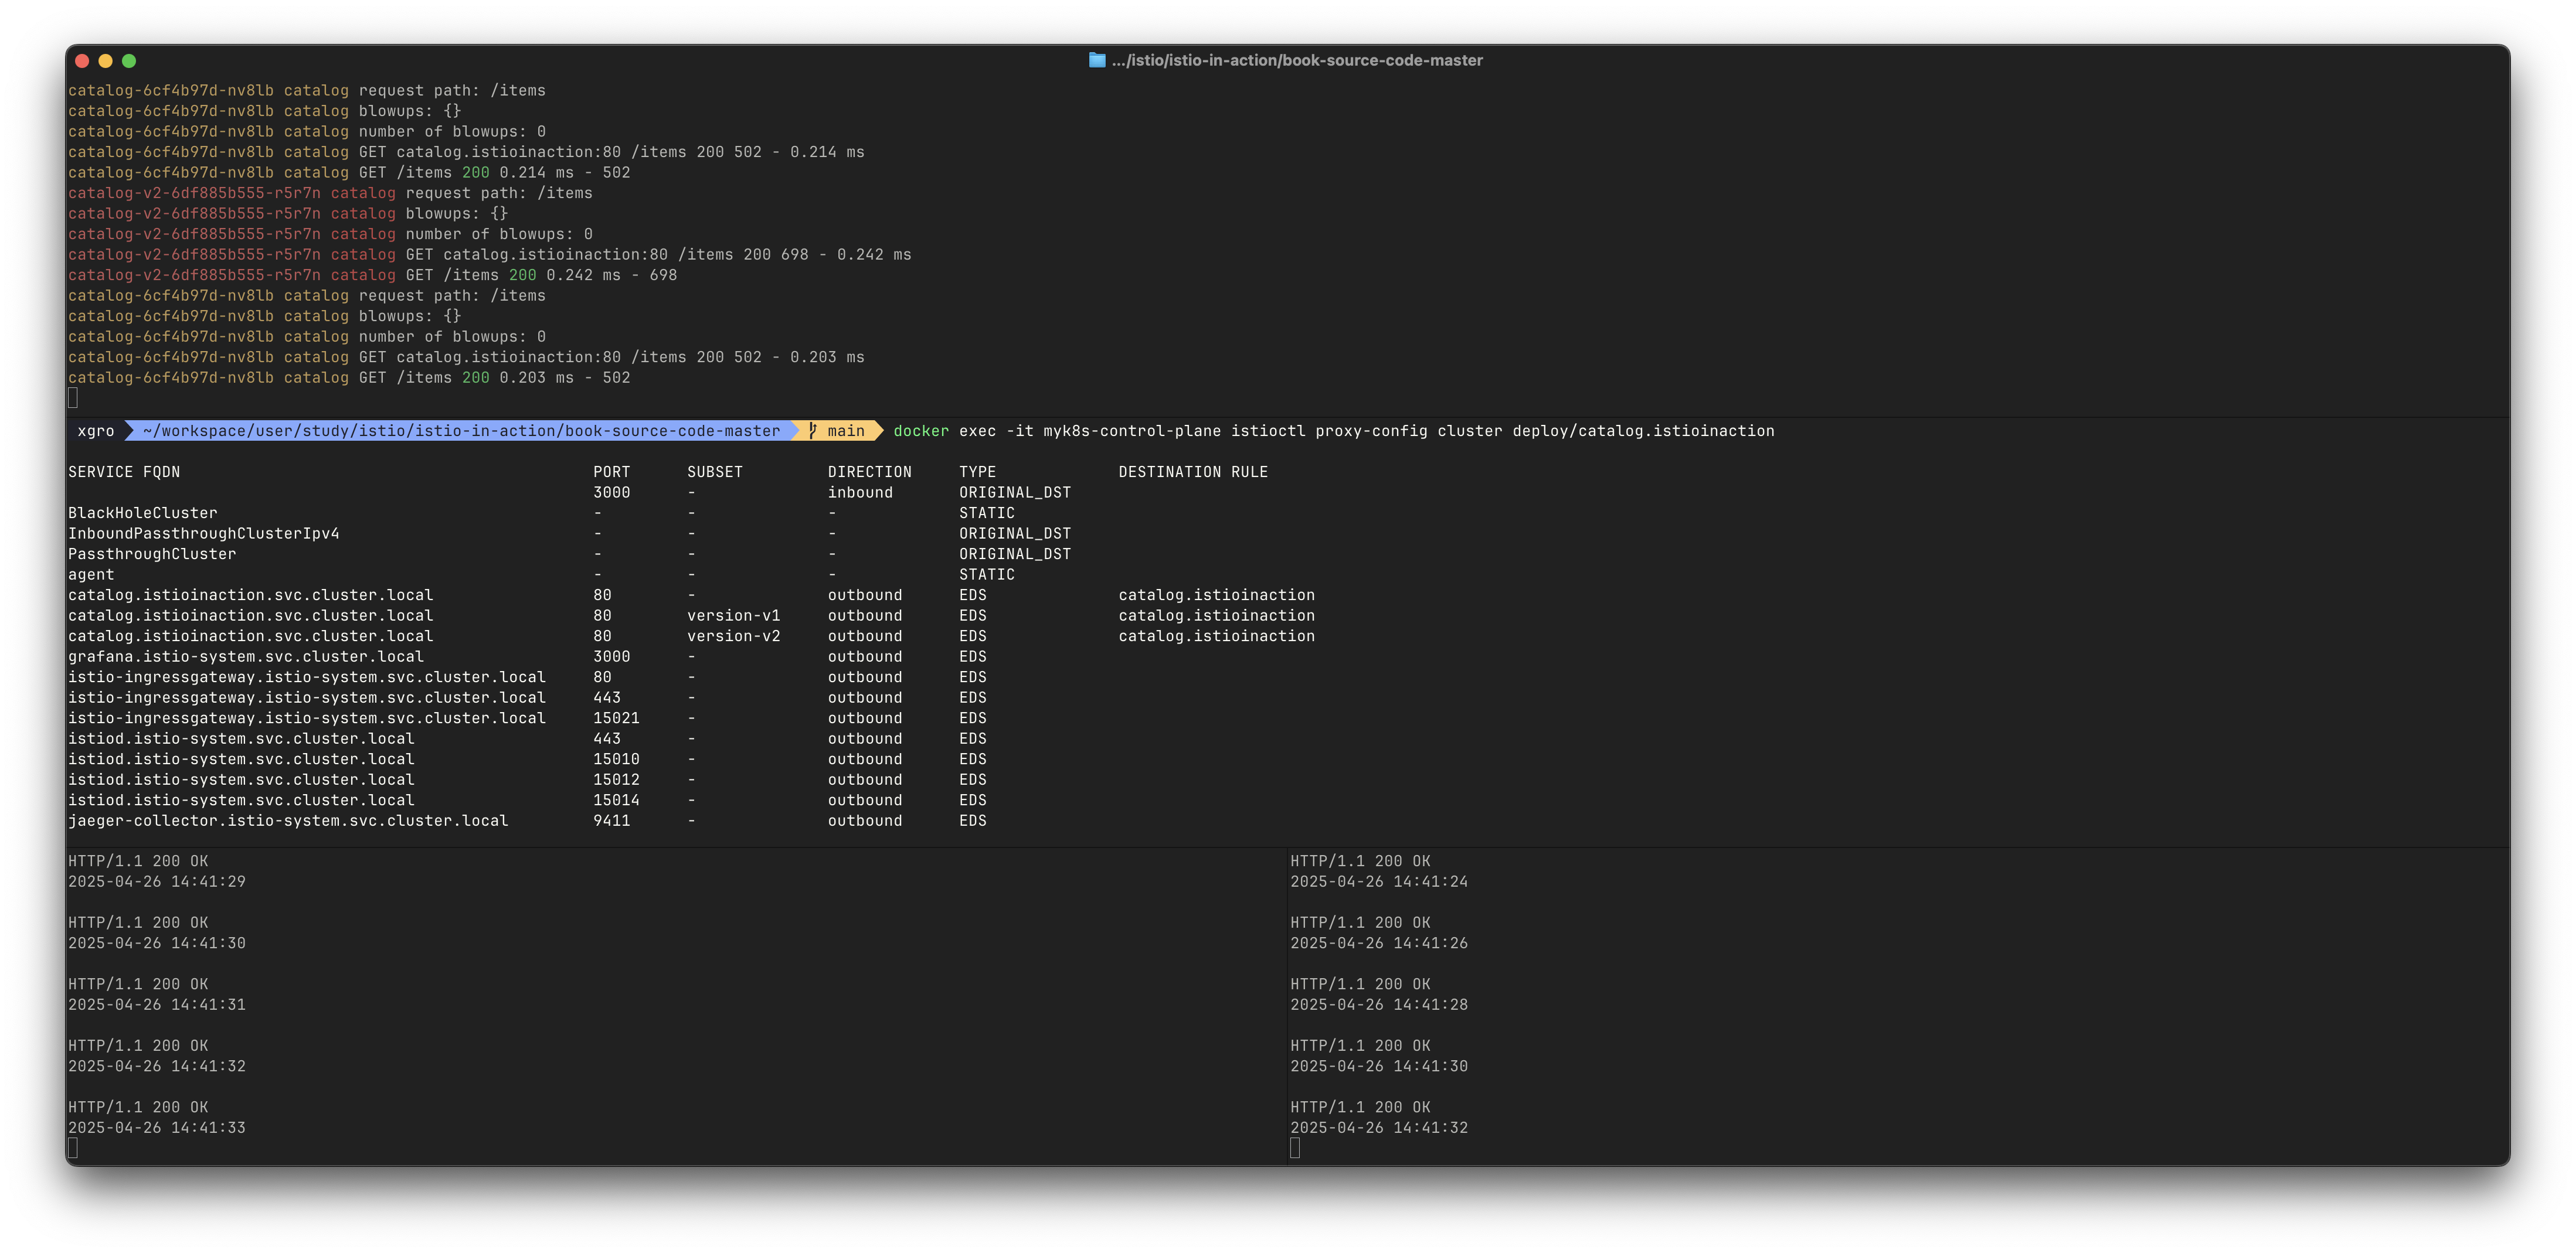This screenshot has width=2576, height=1253.
Task: Click timestamp 2025-04-26 14:41:24
Action: (x=1379, y=882)
